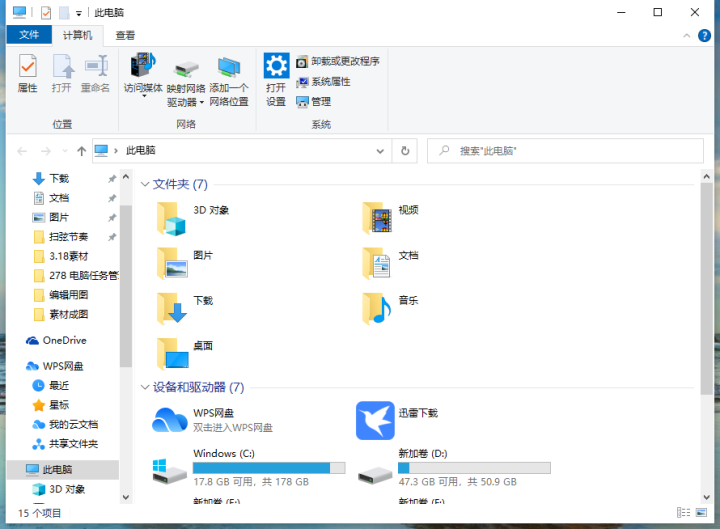The image size is (720, 529).
Task: Select the 下载 folder in main pane
Action: click(x=172, y=309)
